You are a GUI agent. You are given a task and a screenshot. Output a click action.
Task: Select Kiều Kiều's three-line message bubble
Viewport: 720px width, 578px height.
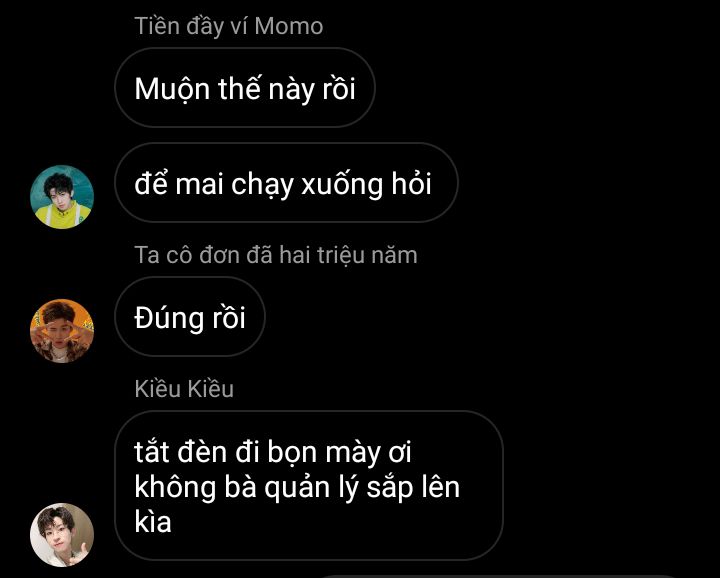[x=308, y=485]
